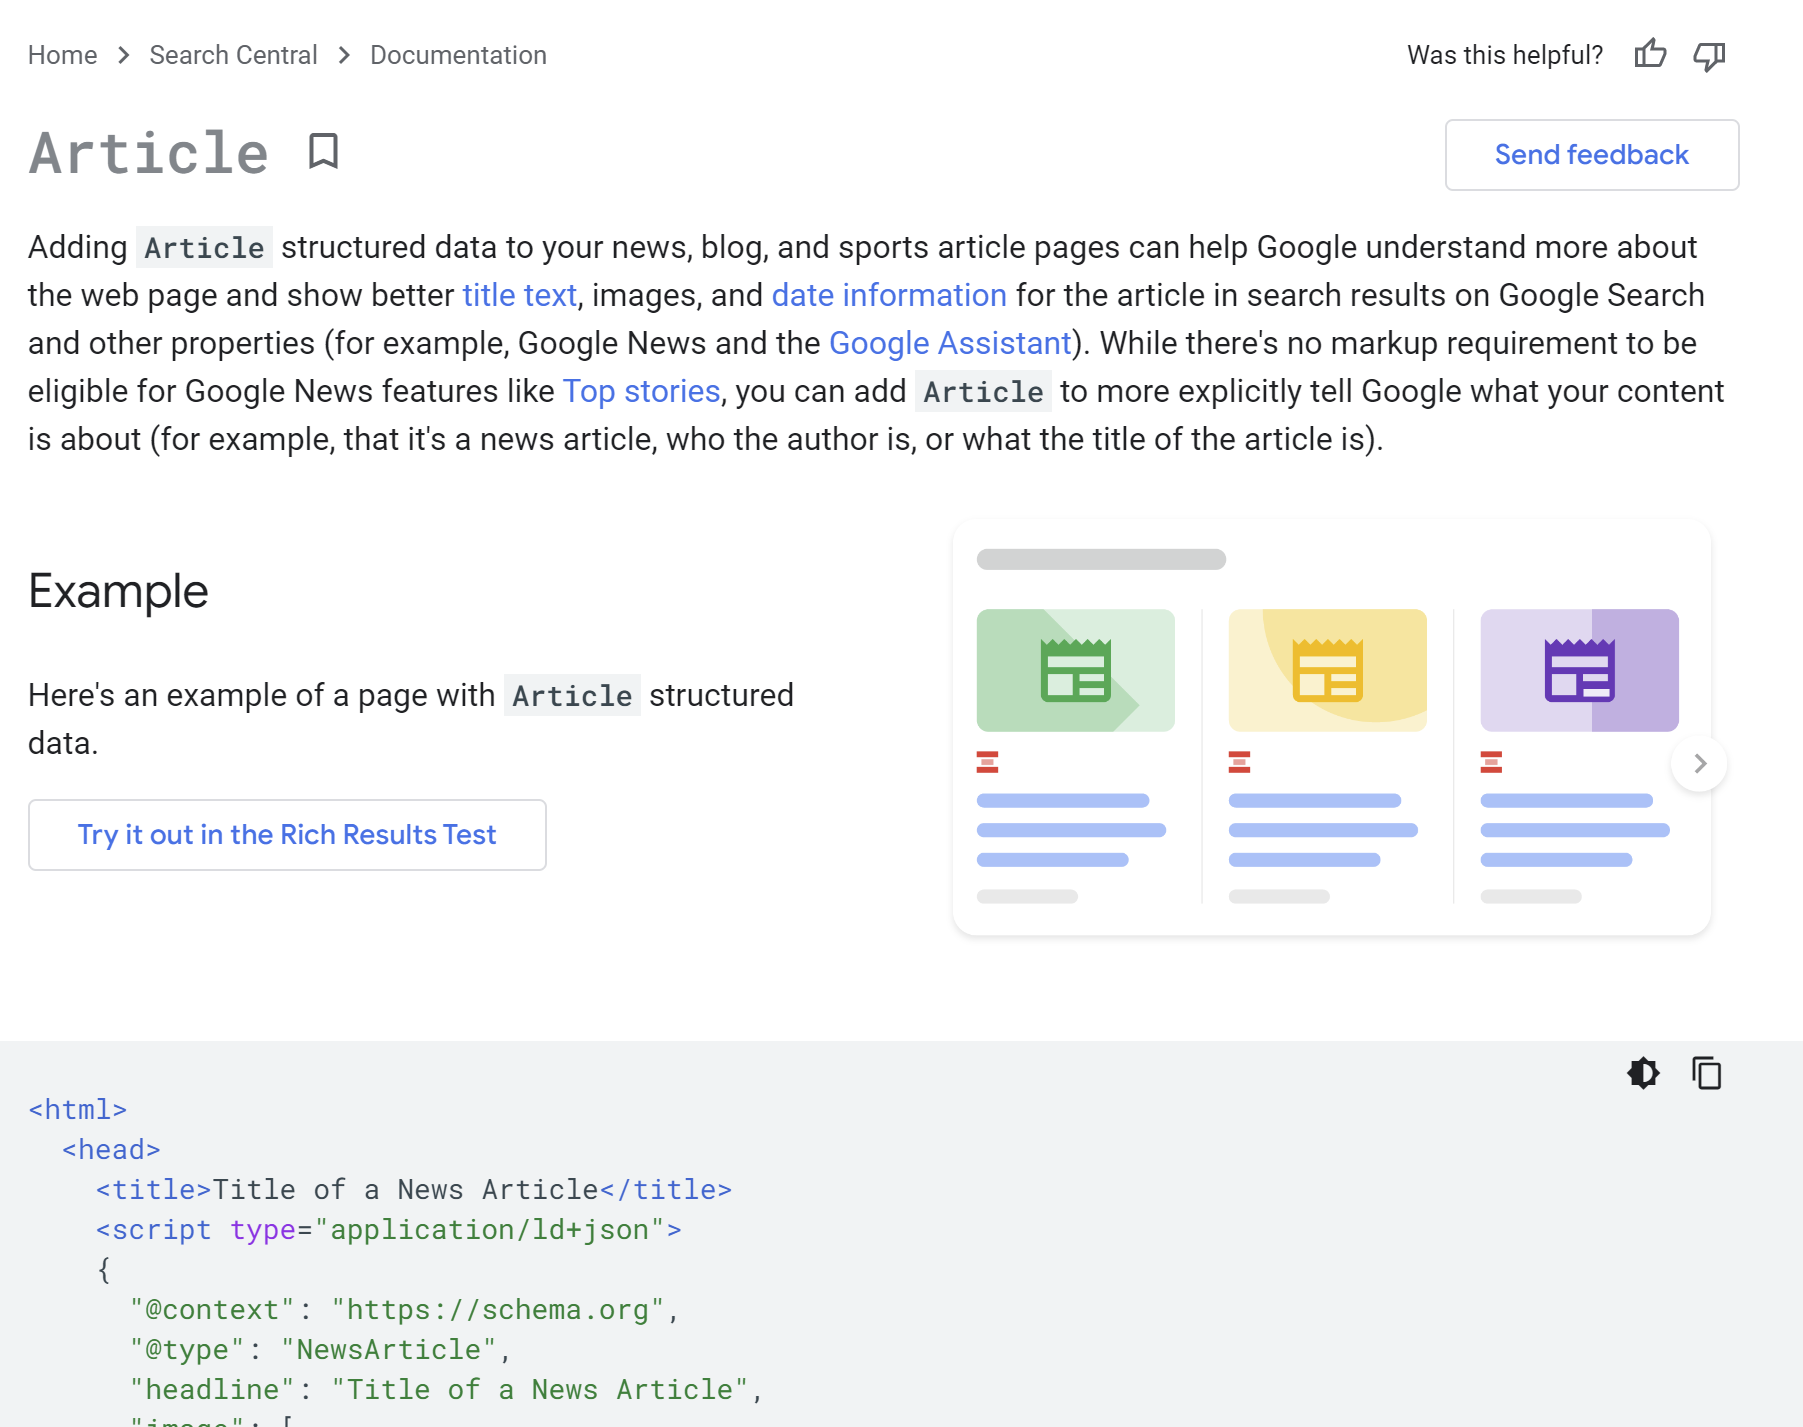Open the 'Top stories' link
Viewport: 1803px width, 1427px height.
pos(641,391)
